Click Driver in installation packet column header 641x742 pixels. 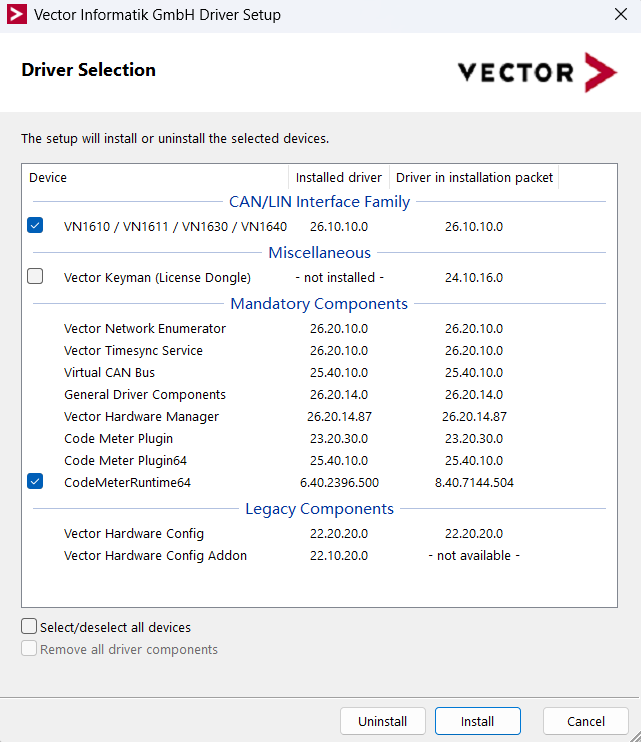click(474, 177)
